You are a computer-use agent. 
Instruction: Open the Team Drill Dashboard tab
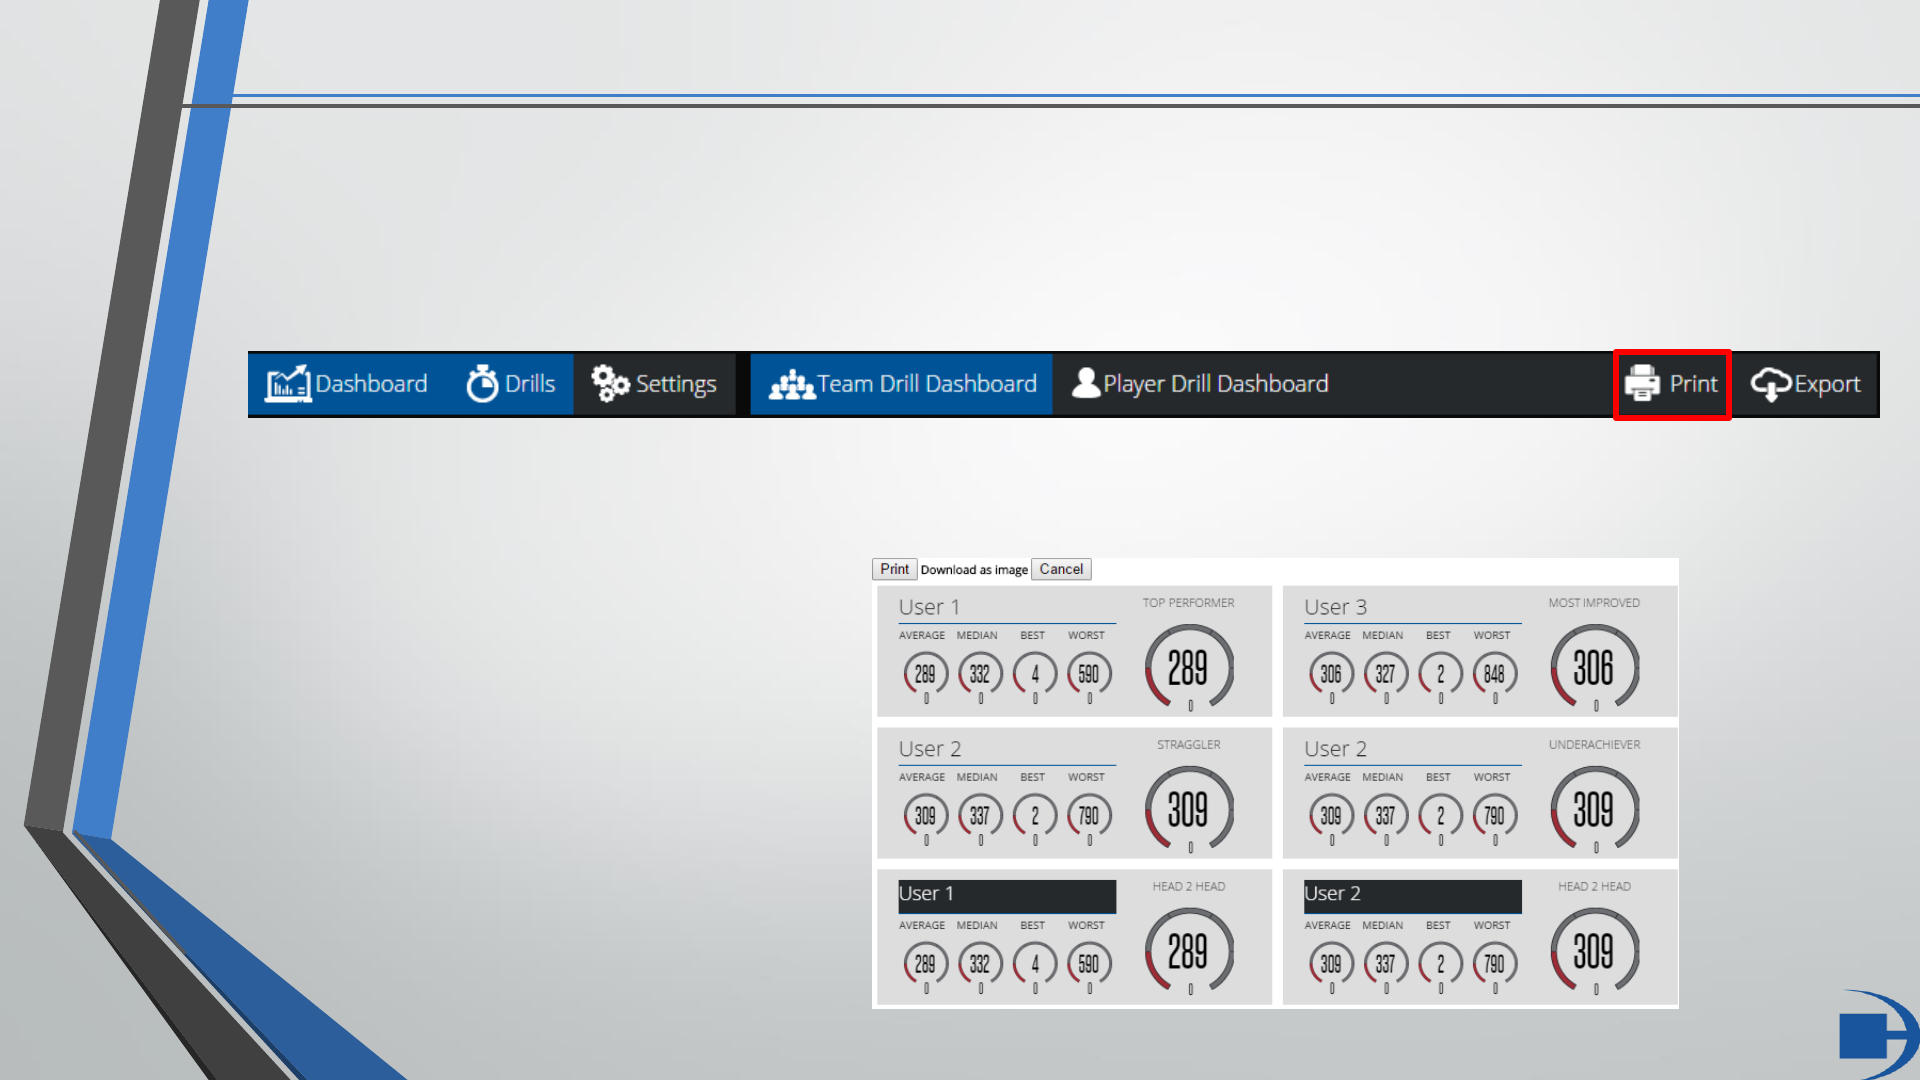click(x=925, y=384)
